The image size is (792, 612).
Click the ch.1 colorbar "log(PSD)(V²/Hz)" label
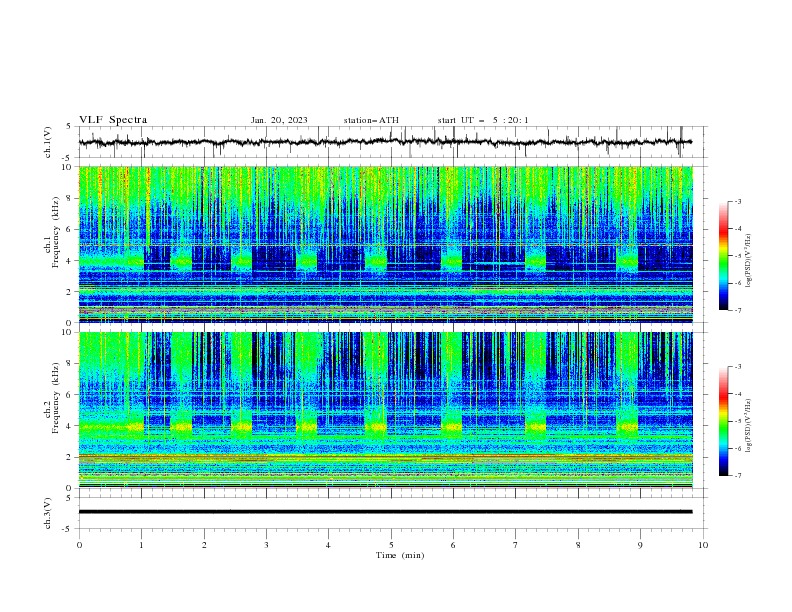point(749,261)
